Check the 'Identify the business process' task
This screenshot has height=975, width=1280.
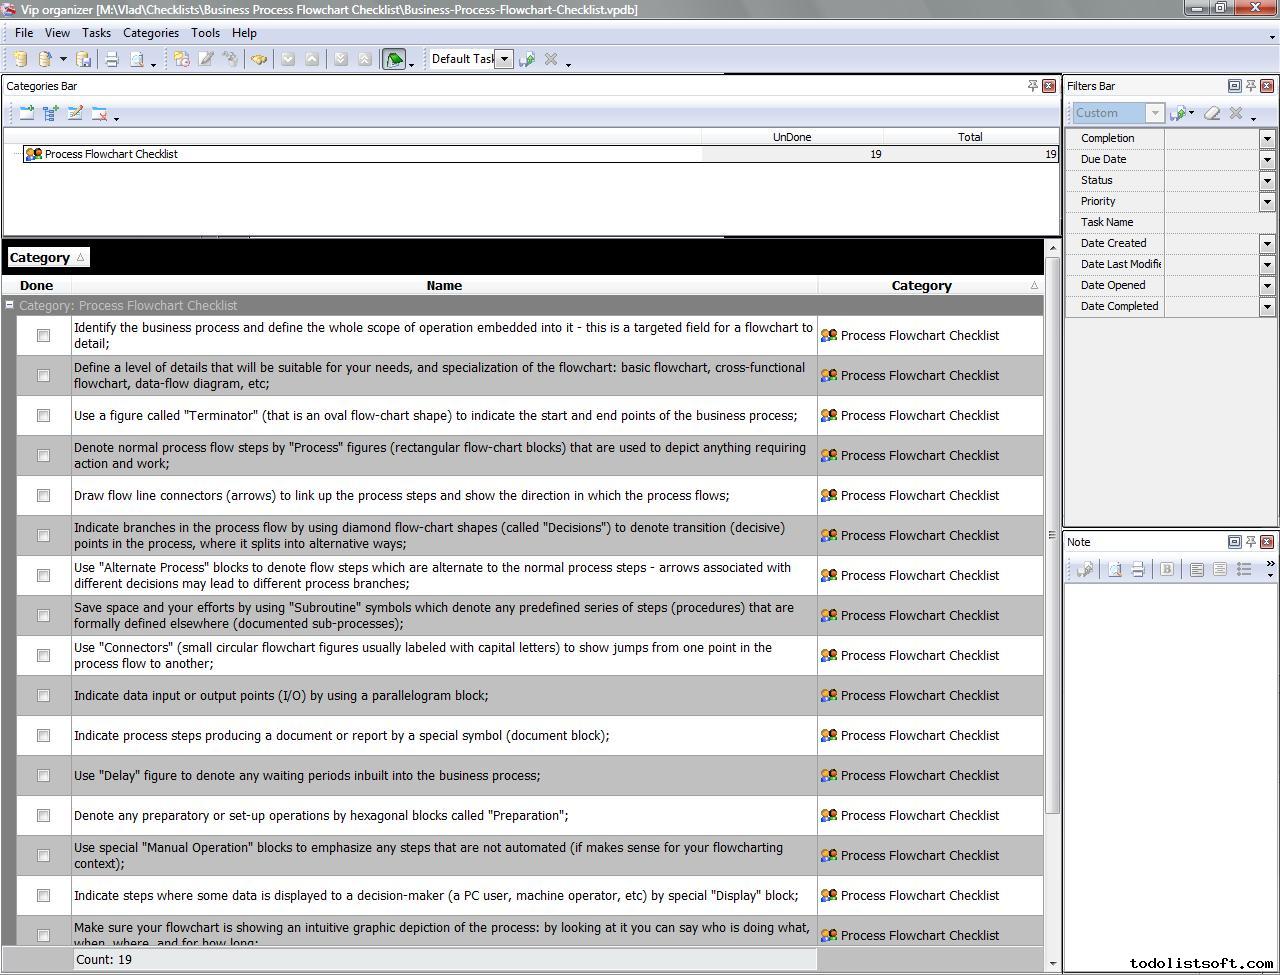(x=43, y=336)
